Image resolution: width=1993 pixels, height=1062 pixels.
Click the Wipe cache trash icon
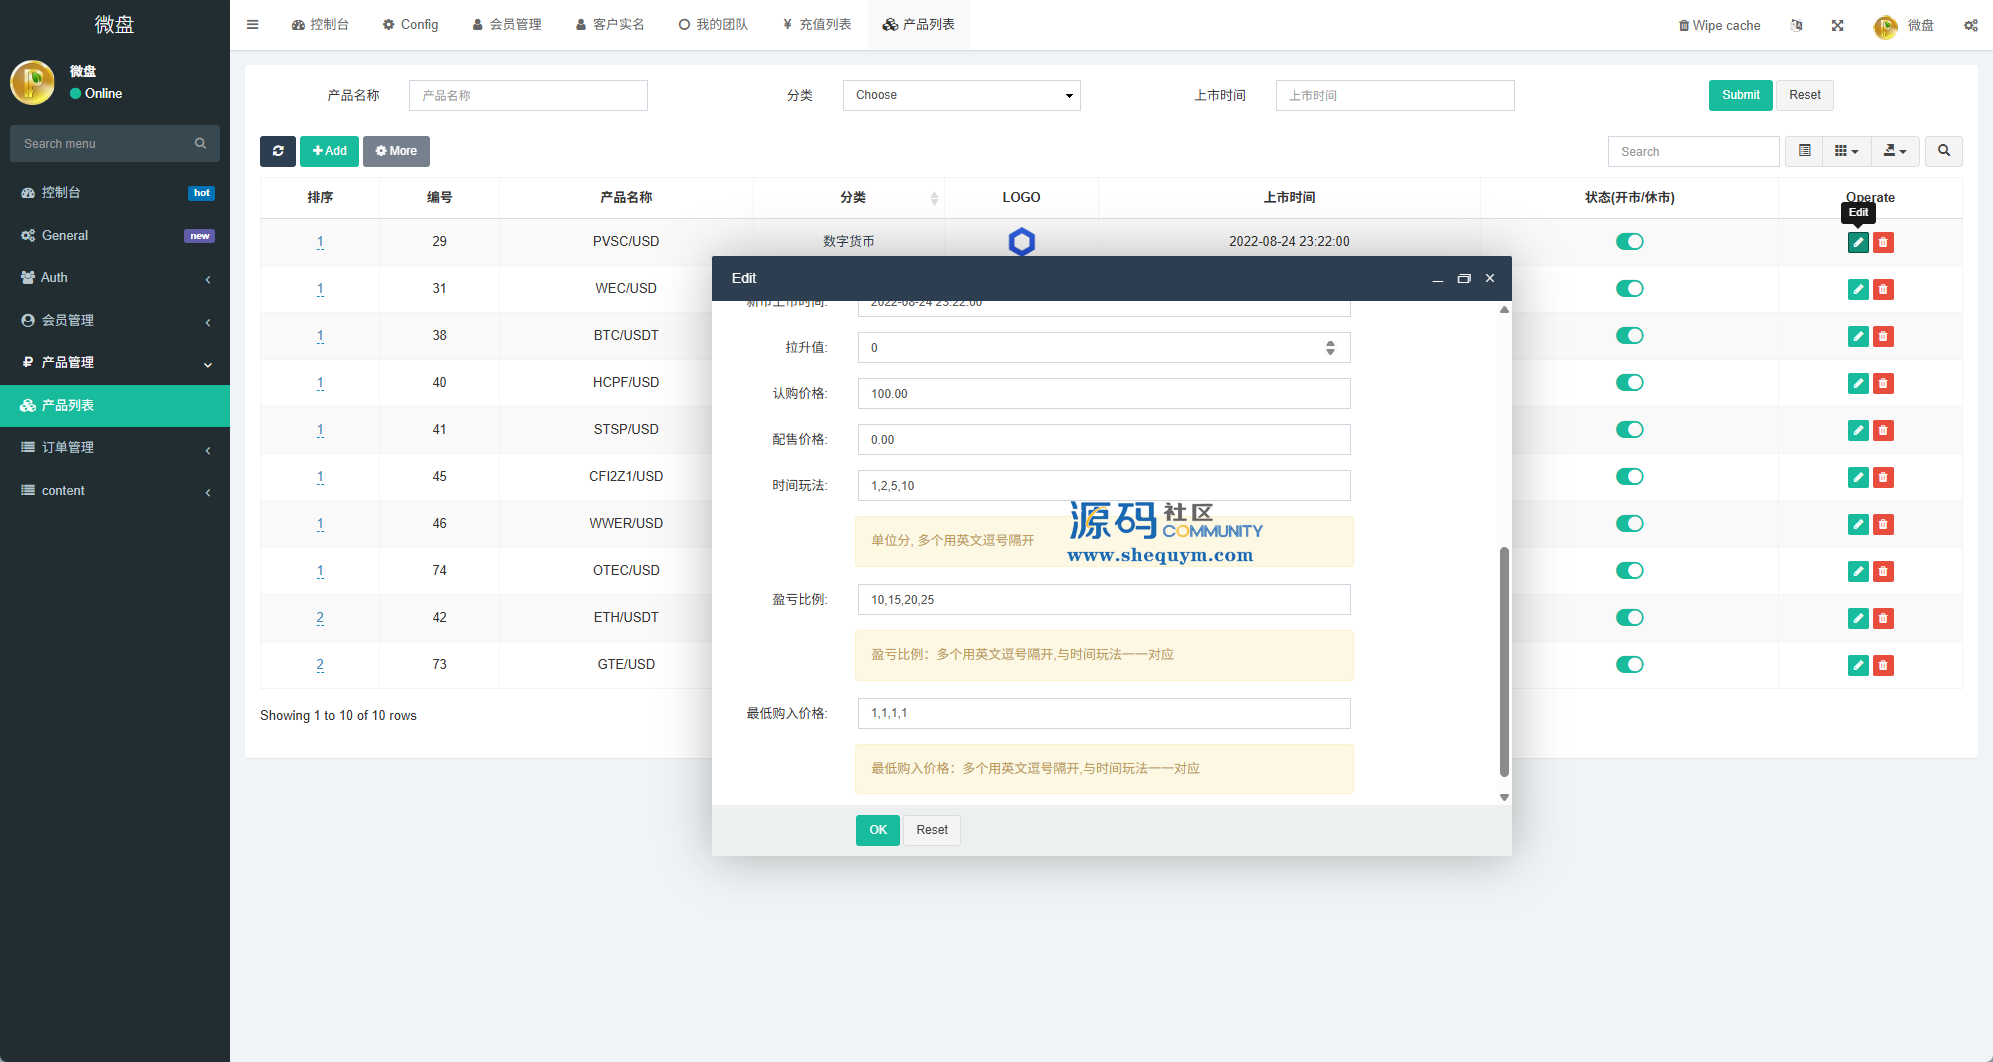(1684, 26)
